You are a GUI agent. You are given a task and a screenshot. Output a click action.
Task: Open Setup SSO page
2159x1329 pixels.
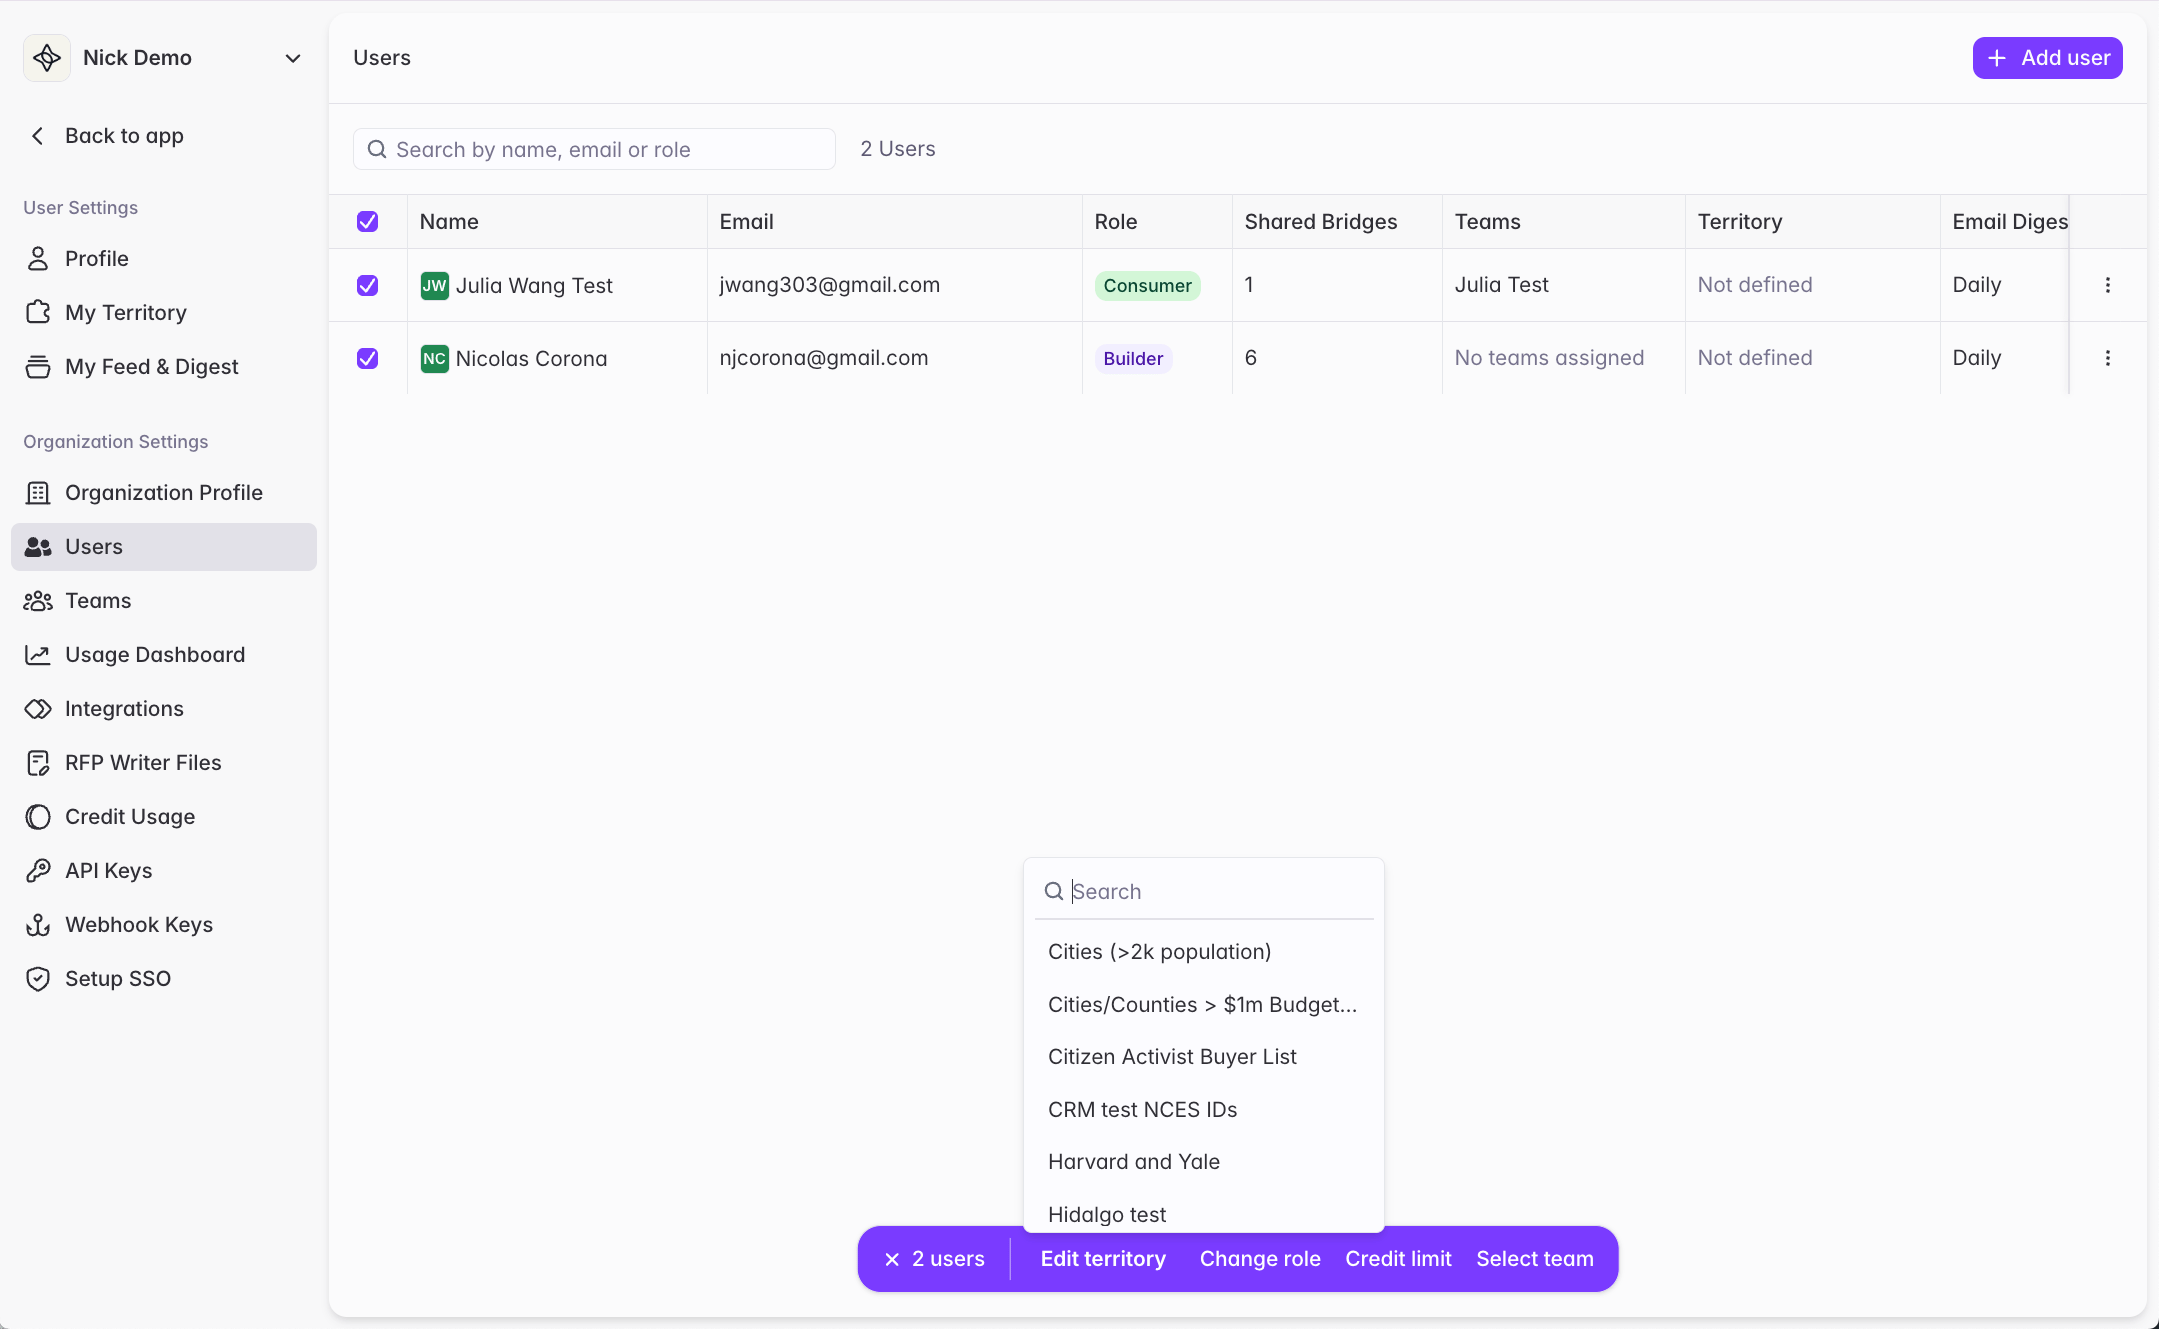click(x=164, y=979)
